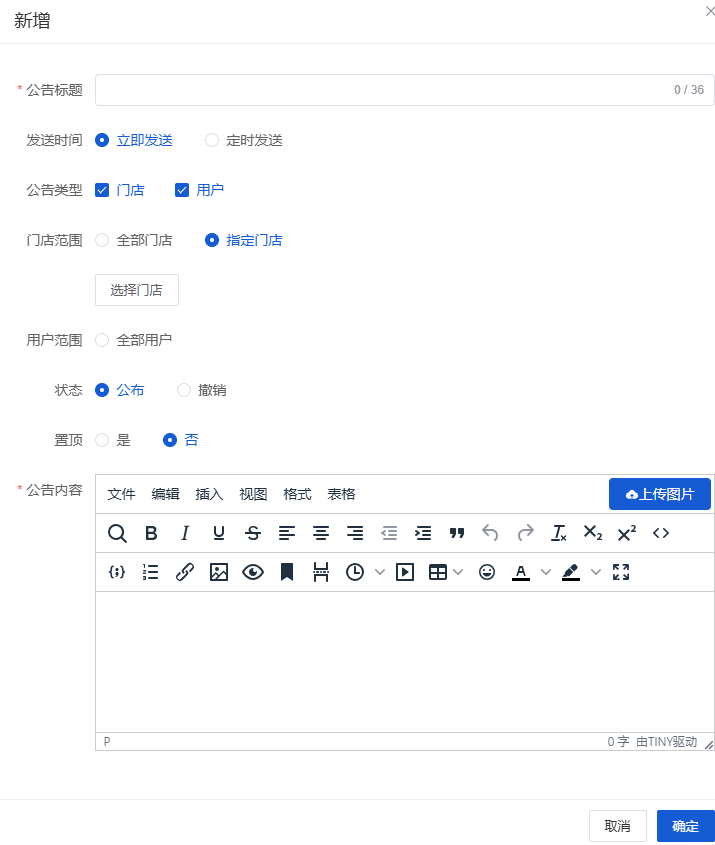This screenshot has width=715, height=845.
Task: Open the source code view
Action: click(661, 533)
